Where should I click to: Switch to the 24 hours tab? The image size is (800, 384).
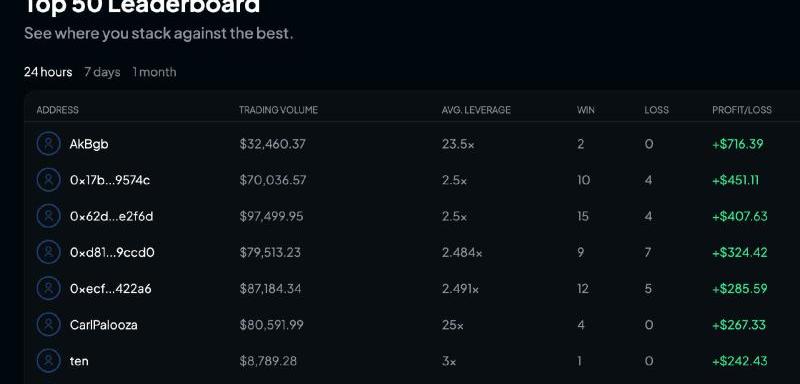coord(48,72)
